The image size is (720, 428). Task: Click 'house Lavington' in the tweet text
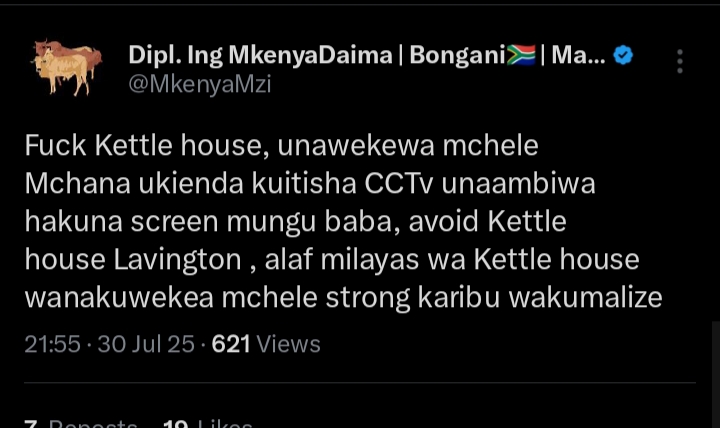click(x=132, y=260)
